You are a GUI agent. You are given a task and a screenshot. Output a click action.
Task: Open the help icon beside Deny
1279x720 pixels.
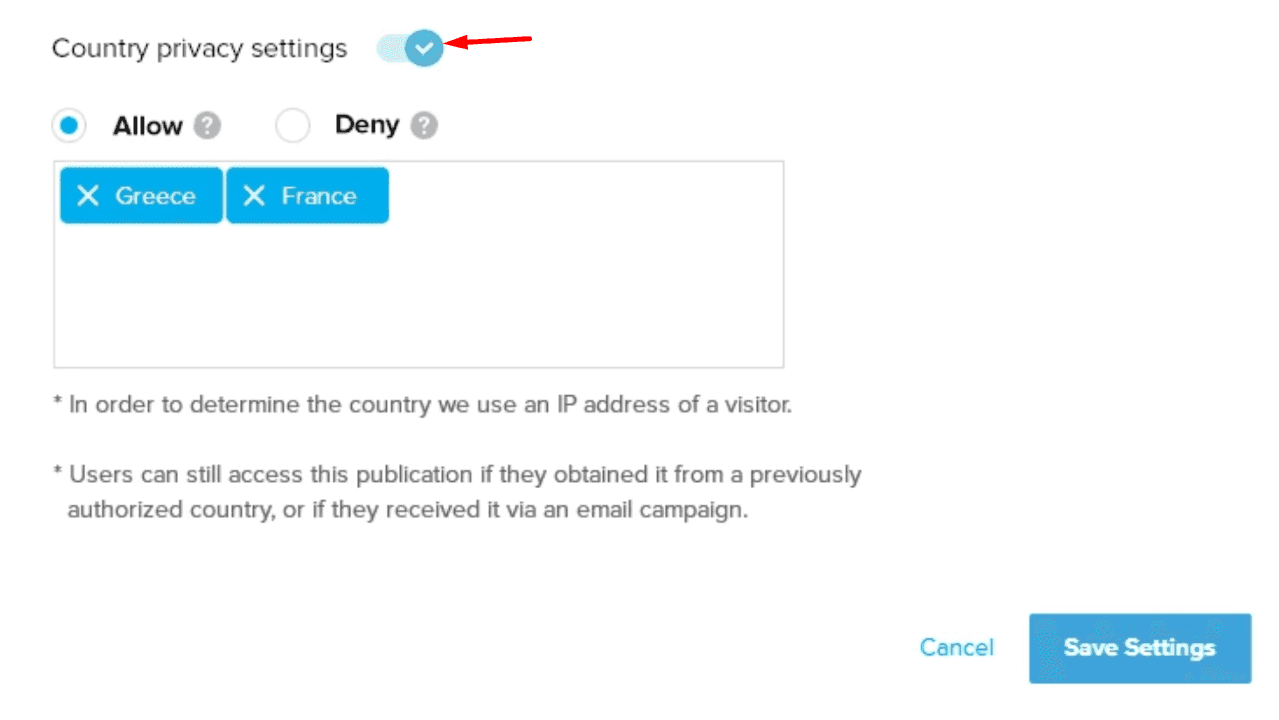pos(424,126)
